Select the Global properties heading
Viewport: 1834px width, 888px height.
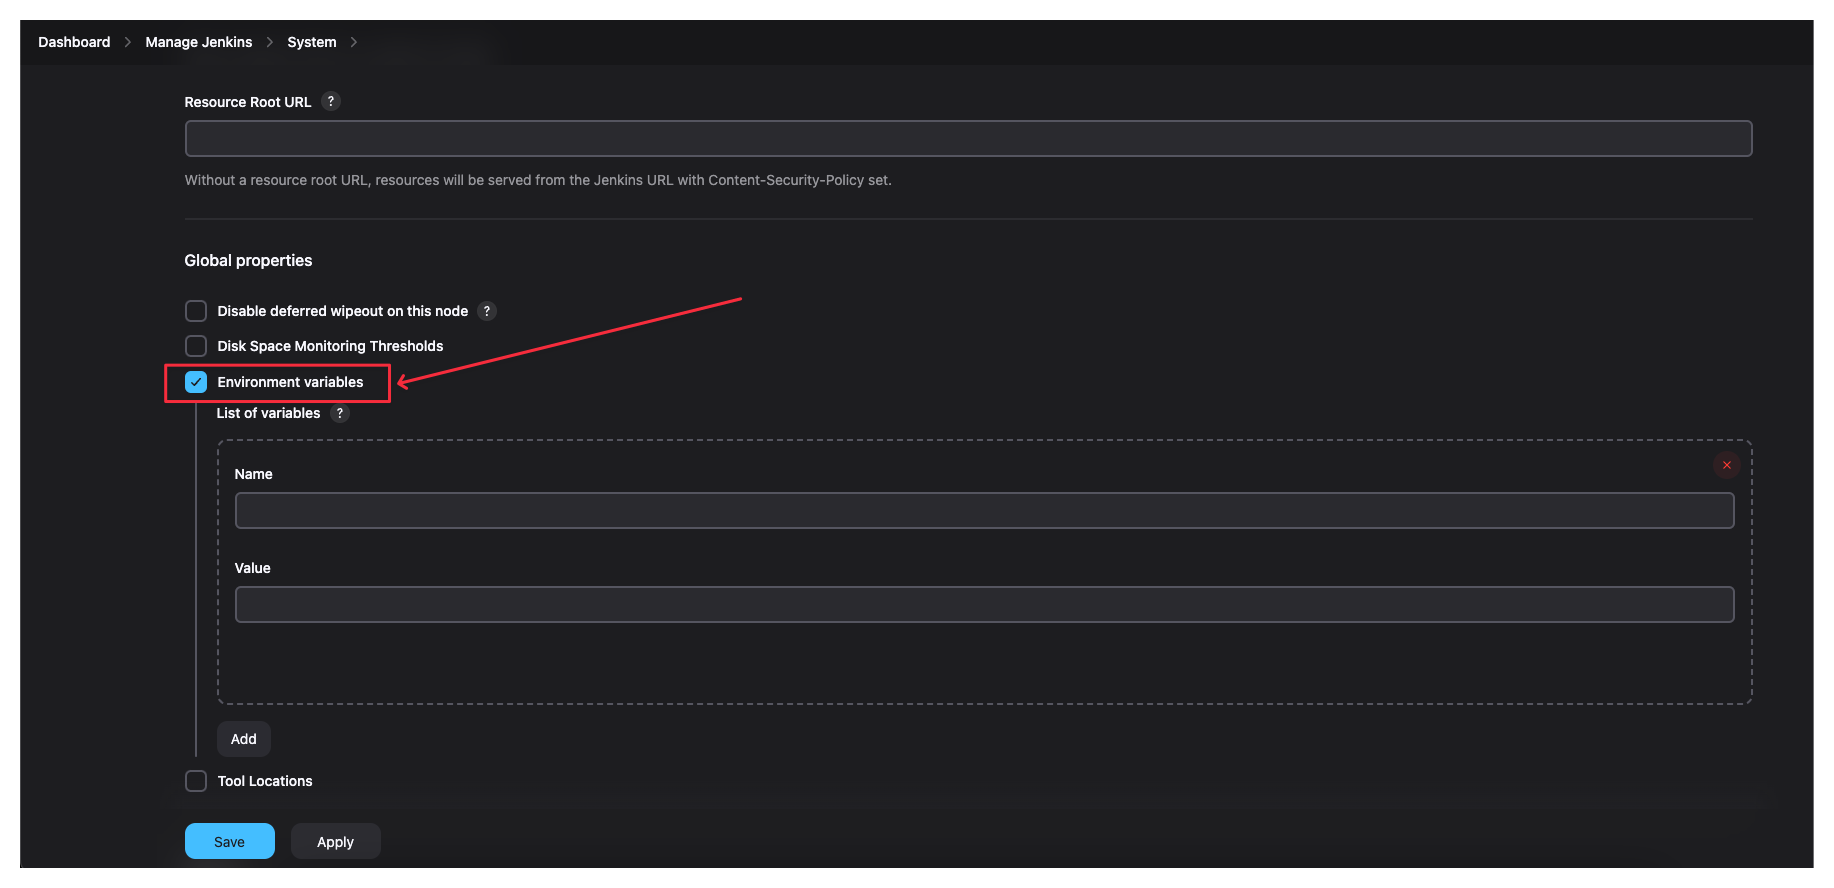click(248, 260)
